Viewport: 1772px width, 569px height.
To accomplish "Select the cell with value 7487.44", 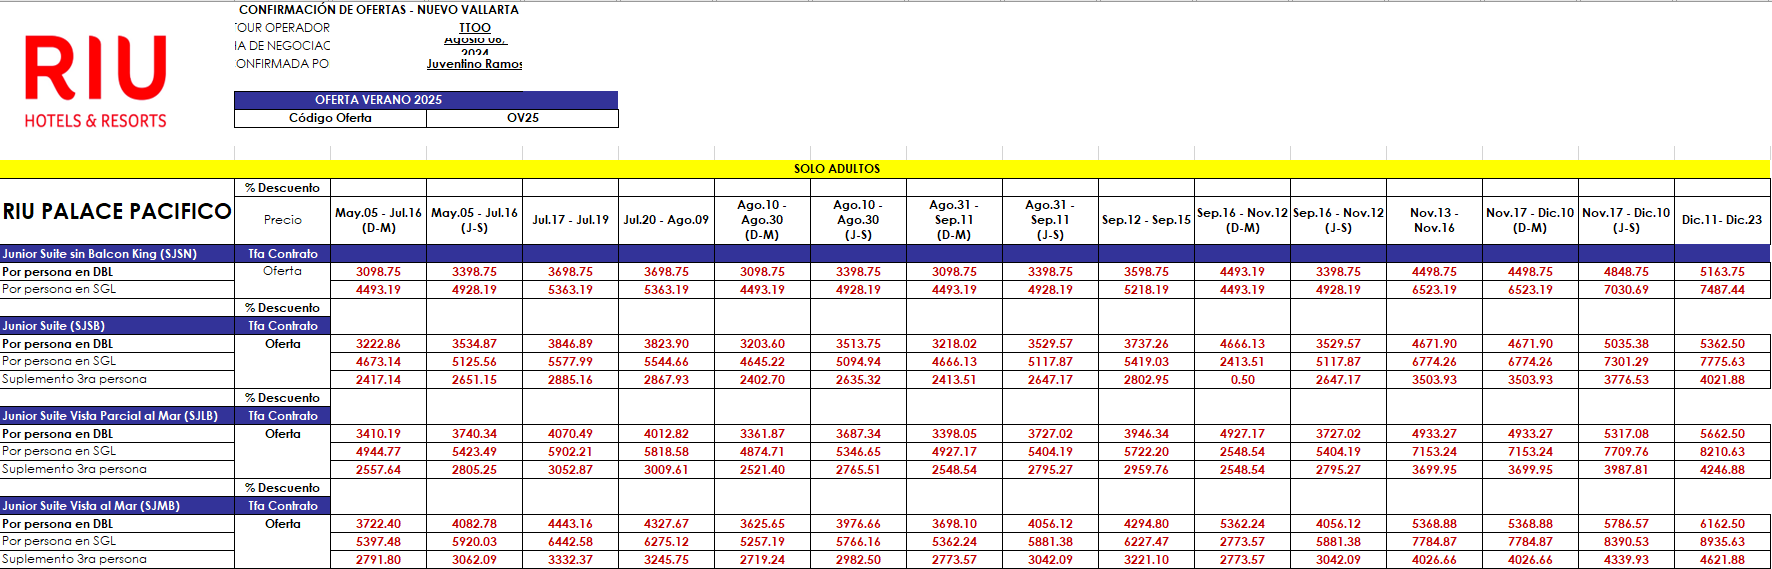I will pyautogui.click(x=1722, y=290).
